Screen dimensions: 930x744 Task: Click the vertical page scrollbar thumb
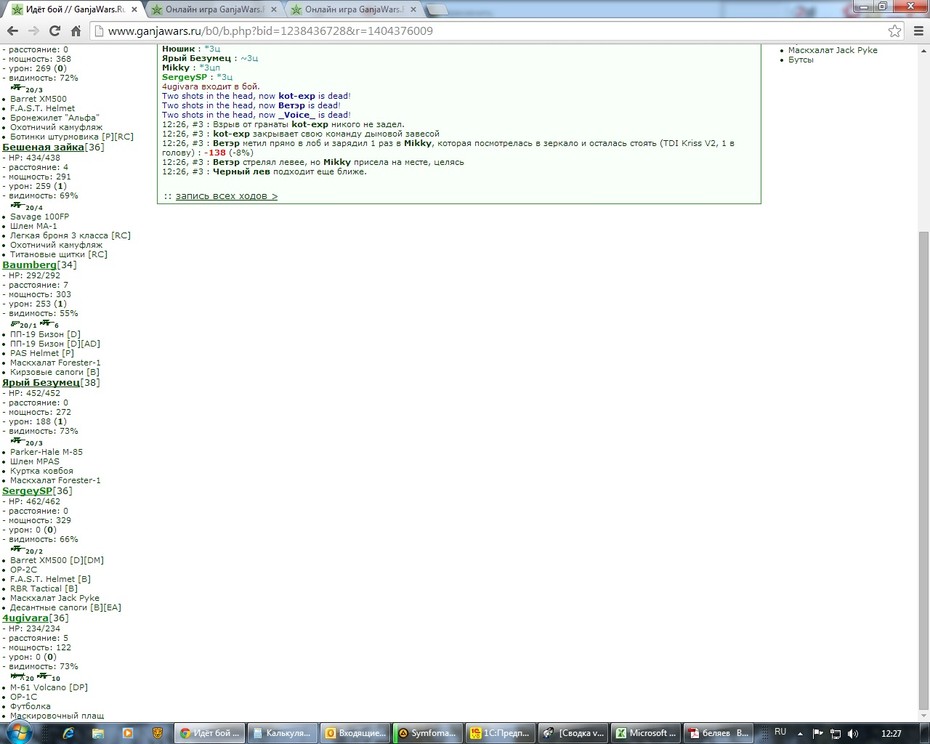923,469
